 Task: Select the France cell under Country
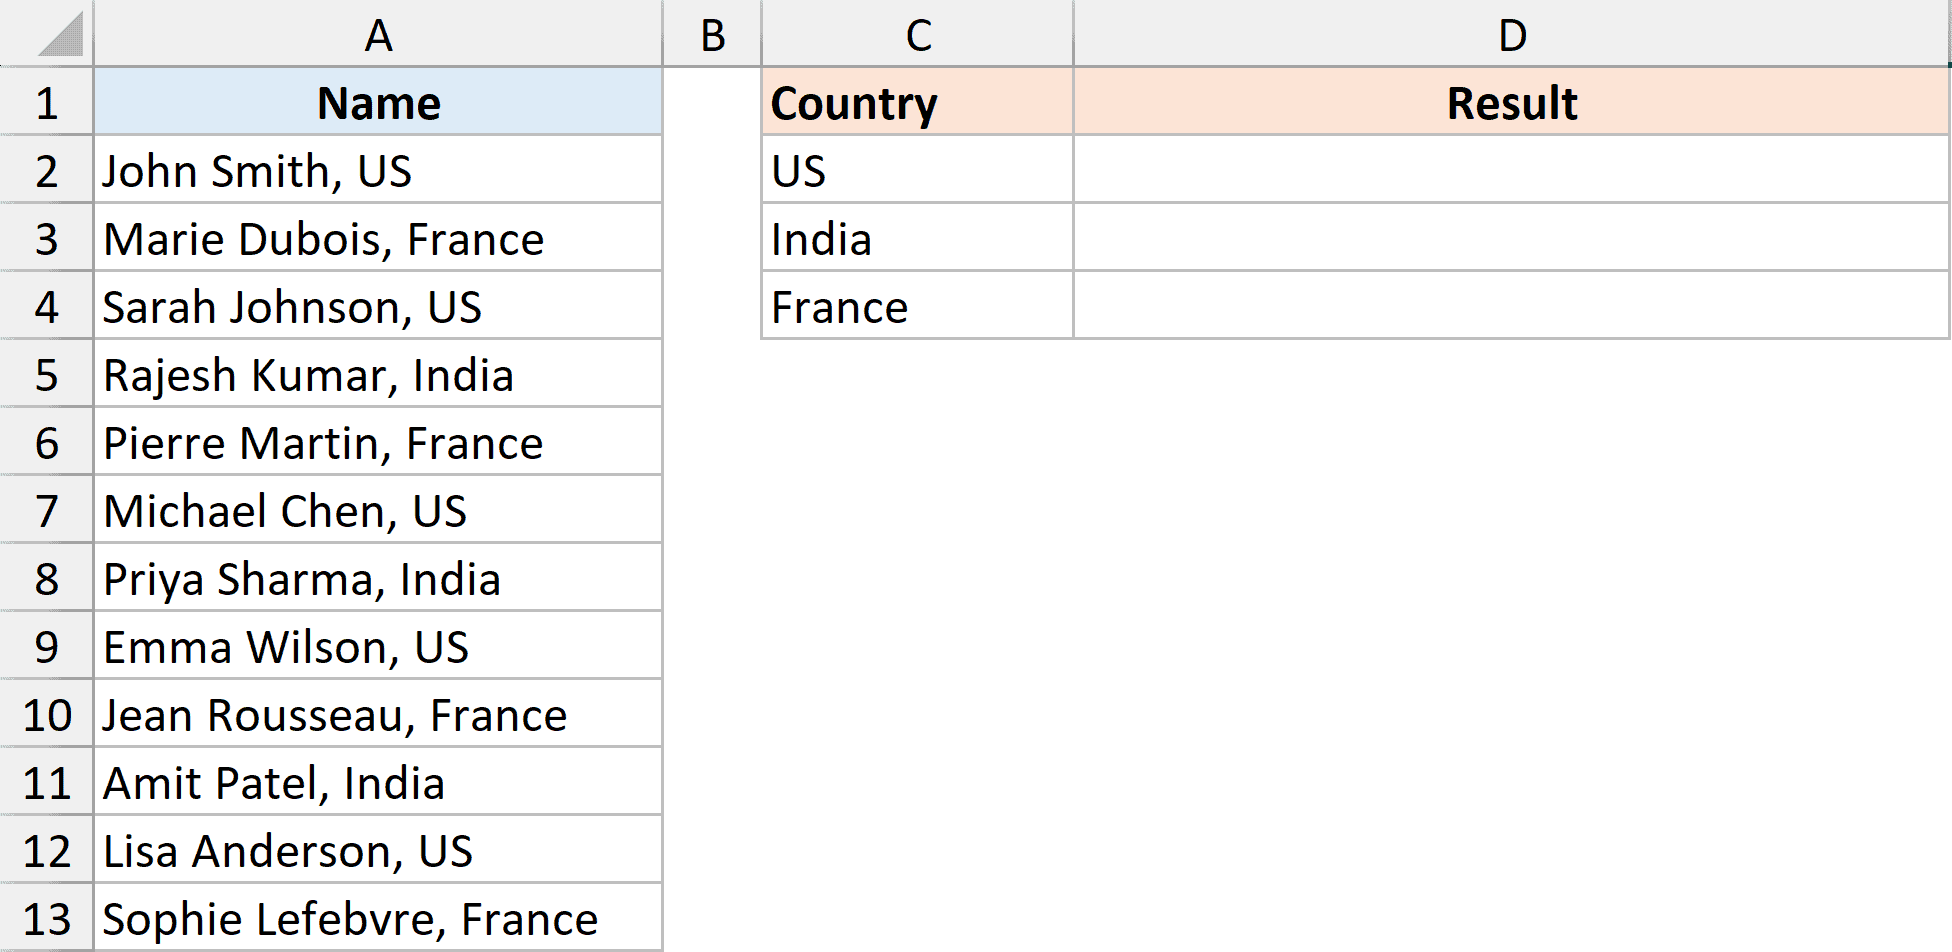tap(916, 306)
